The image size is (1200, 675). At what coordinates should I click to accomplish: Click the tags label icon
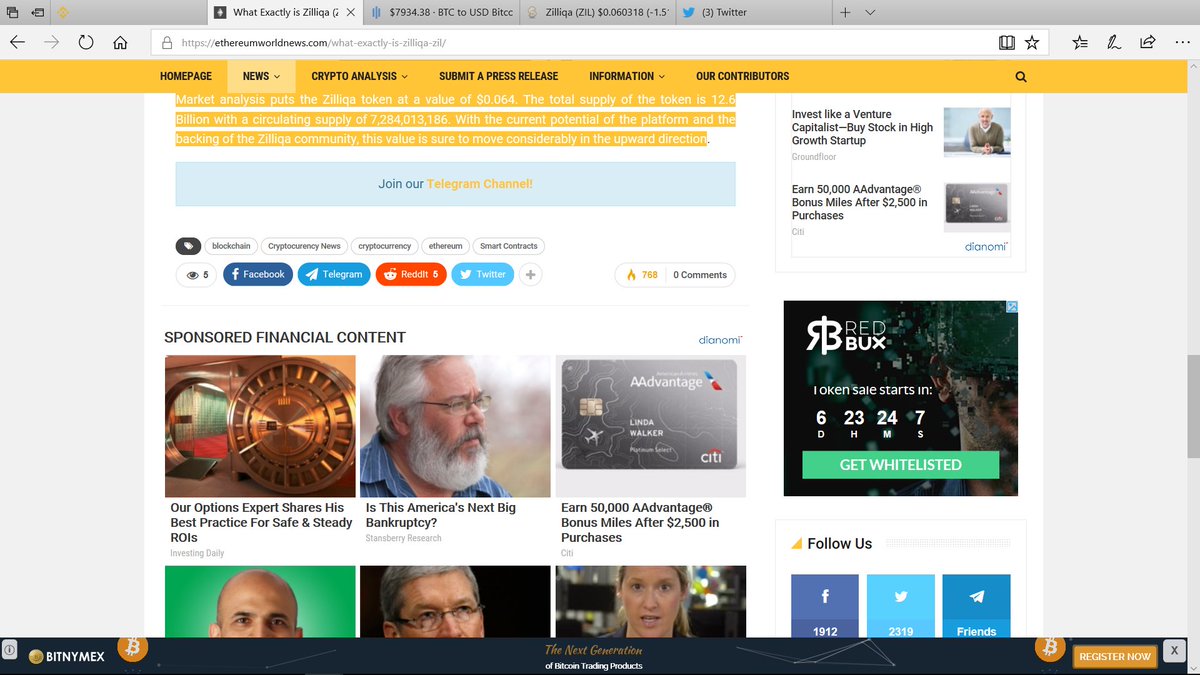click(188, 246)
